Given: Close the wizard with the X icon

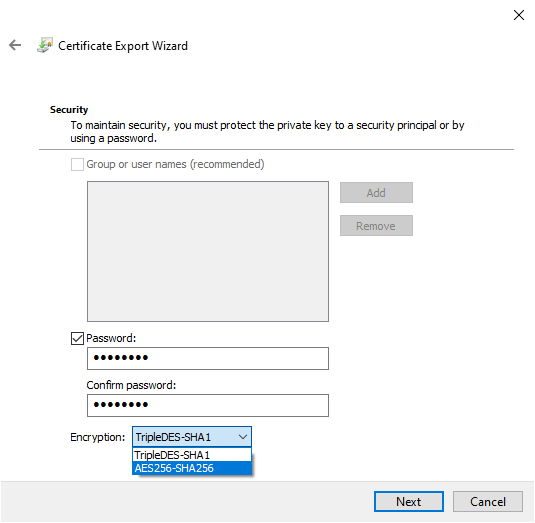Looking at the screenshot, I should tap(519, 15).
